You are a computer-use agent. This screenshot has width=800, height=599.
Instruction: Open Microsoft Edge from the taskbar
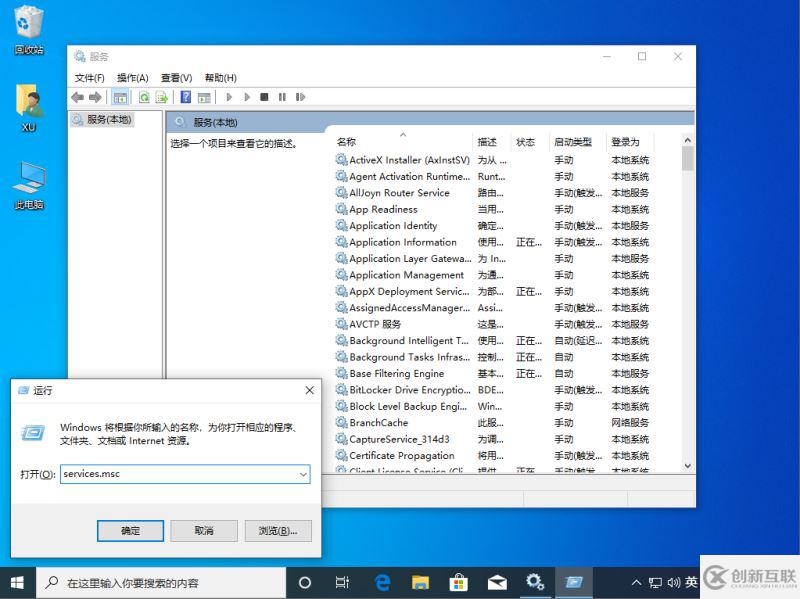click(x=382, y=582)
